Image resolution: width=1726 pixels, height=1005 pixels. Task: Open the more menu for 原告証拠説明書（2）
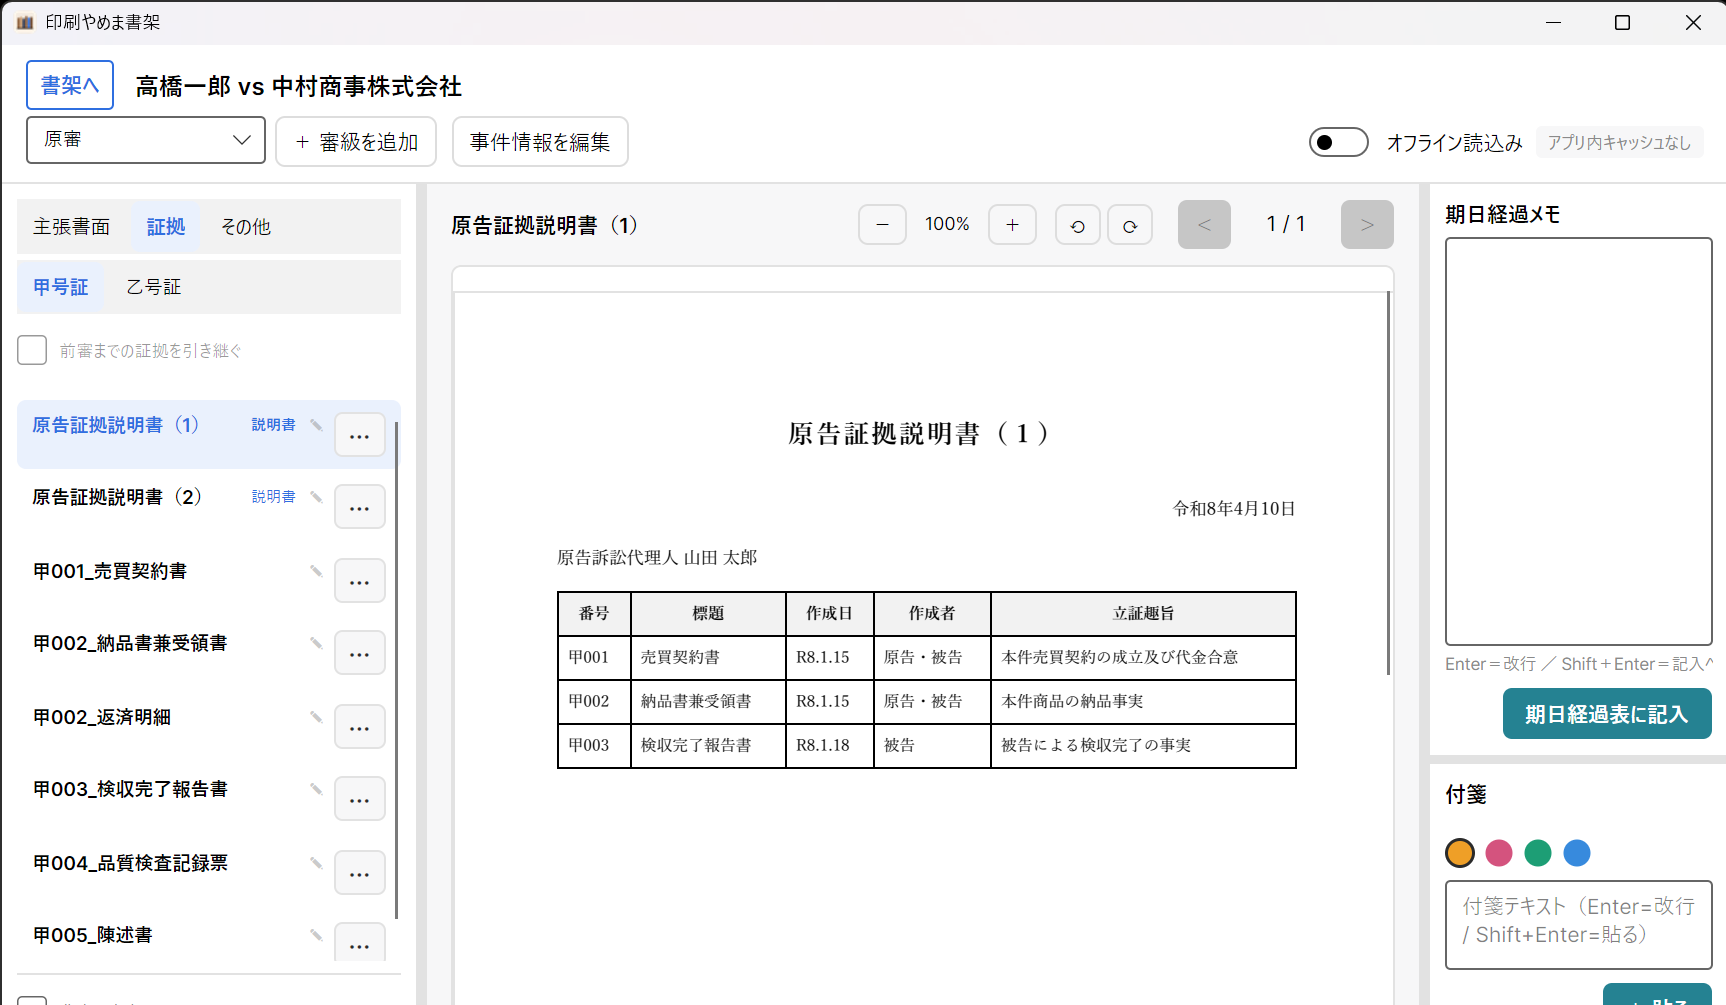click(360, 507)
